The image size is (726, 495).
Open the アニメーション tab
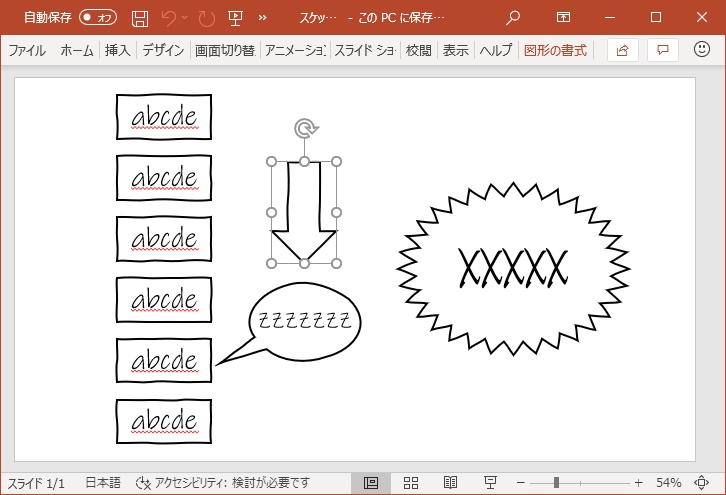point(295,50)
